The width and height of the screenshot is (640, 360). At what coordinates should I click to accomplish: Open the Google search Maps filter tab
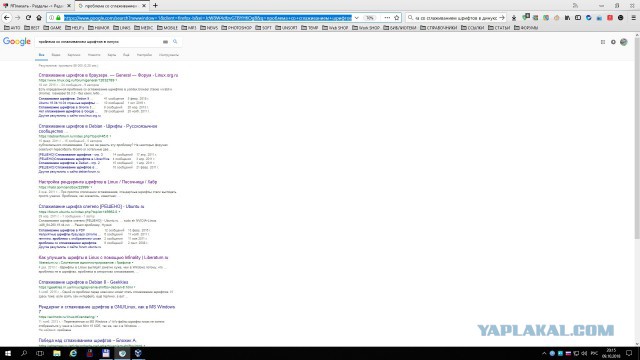point(111,55)
